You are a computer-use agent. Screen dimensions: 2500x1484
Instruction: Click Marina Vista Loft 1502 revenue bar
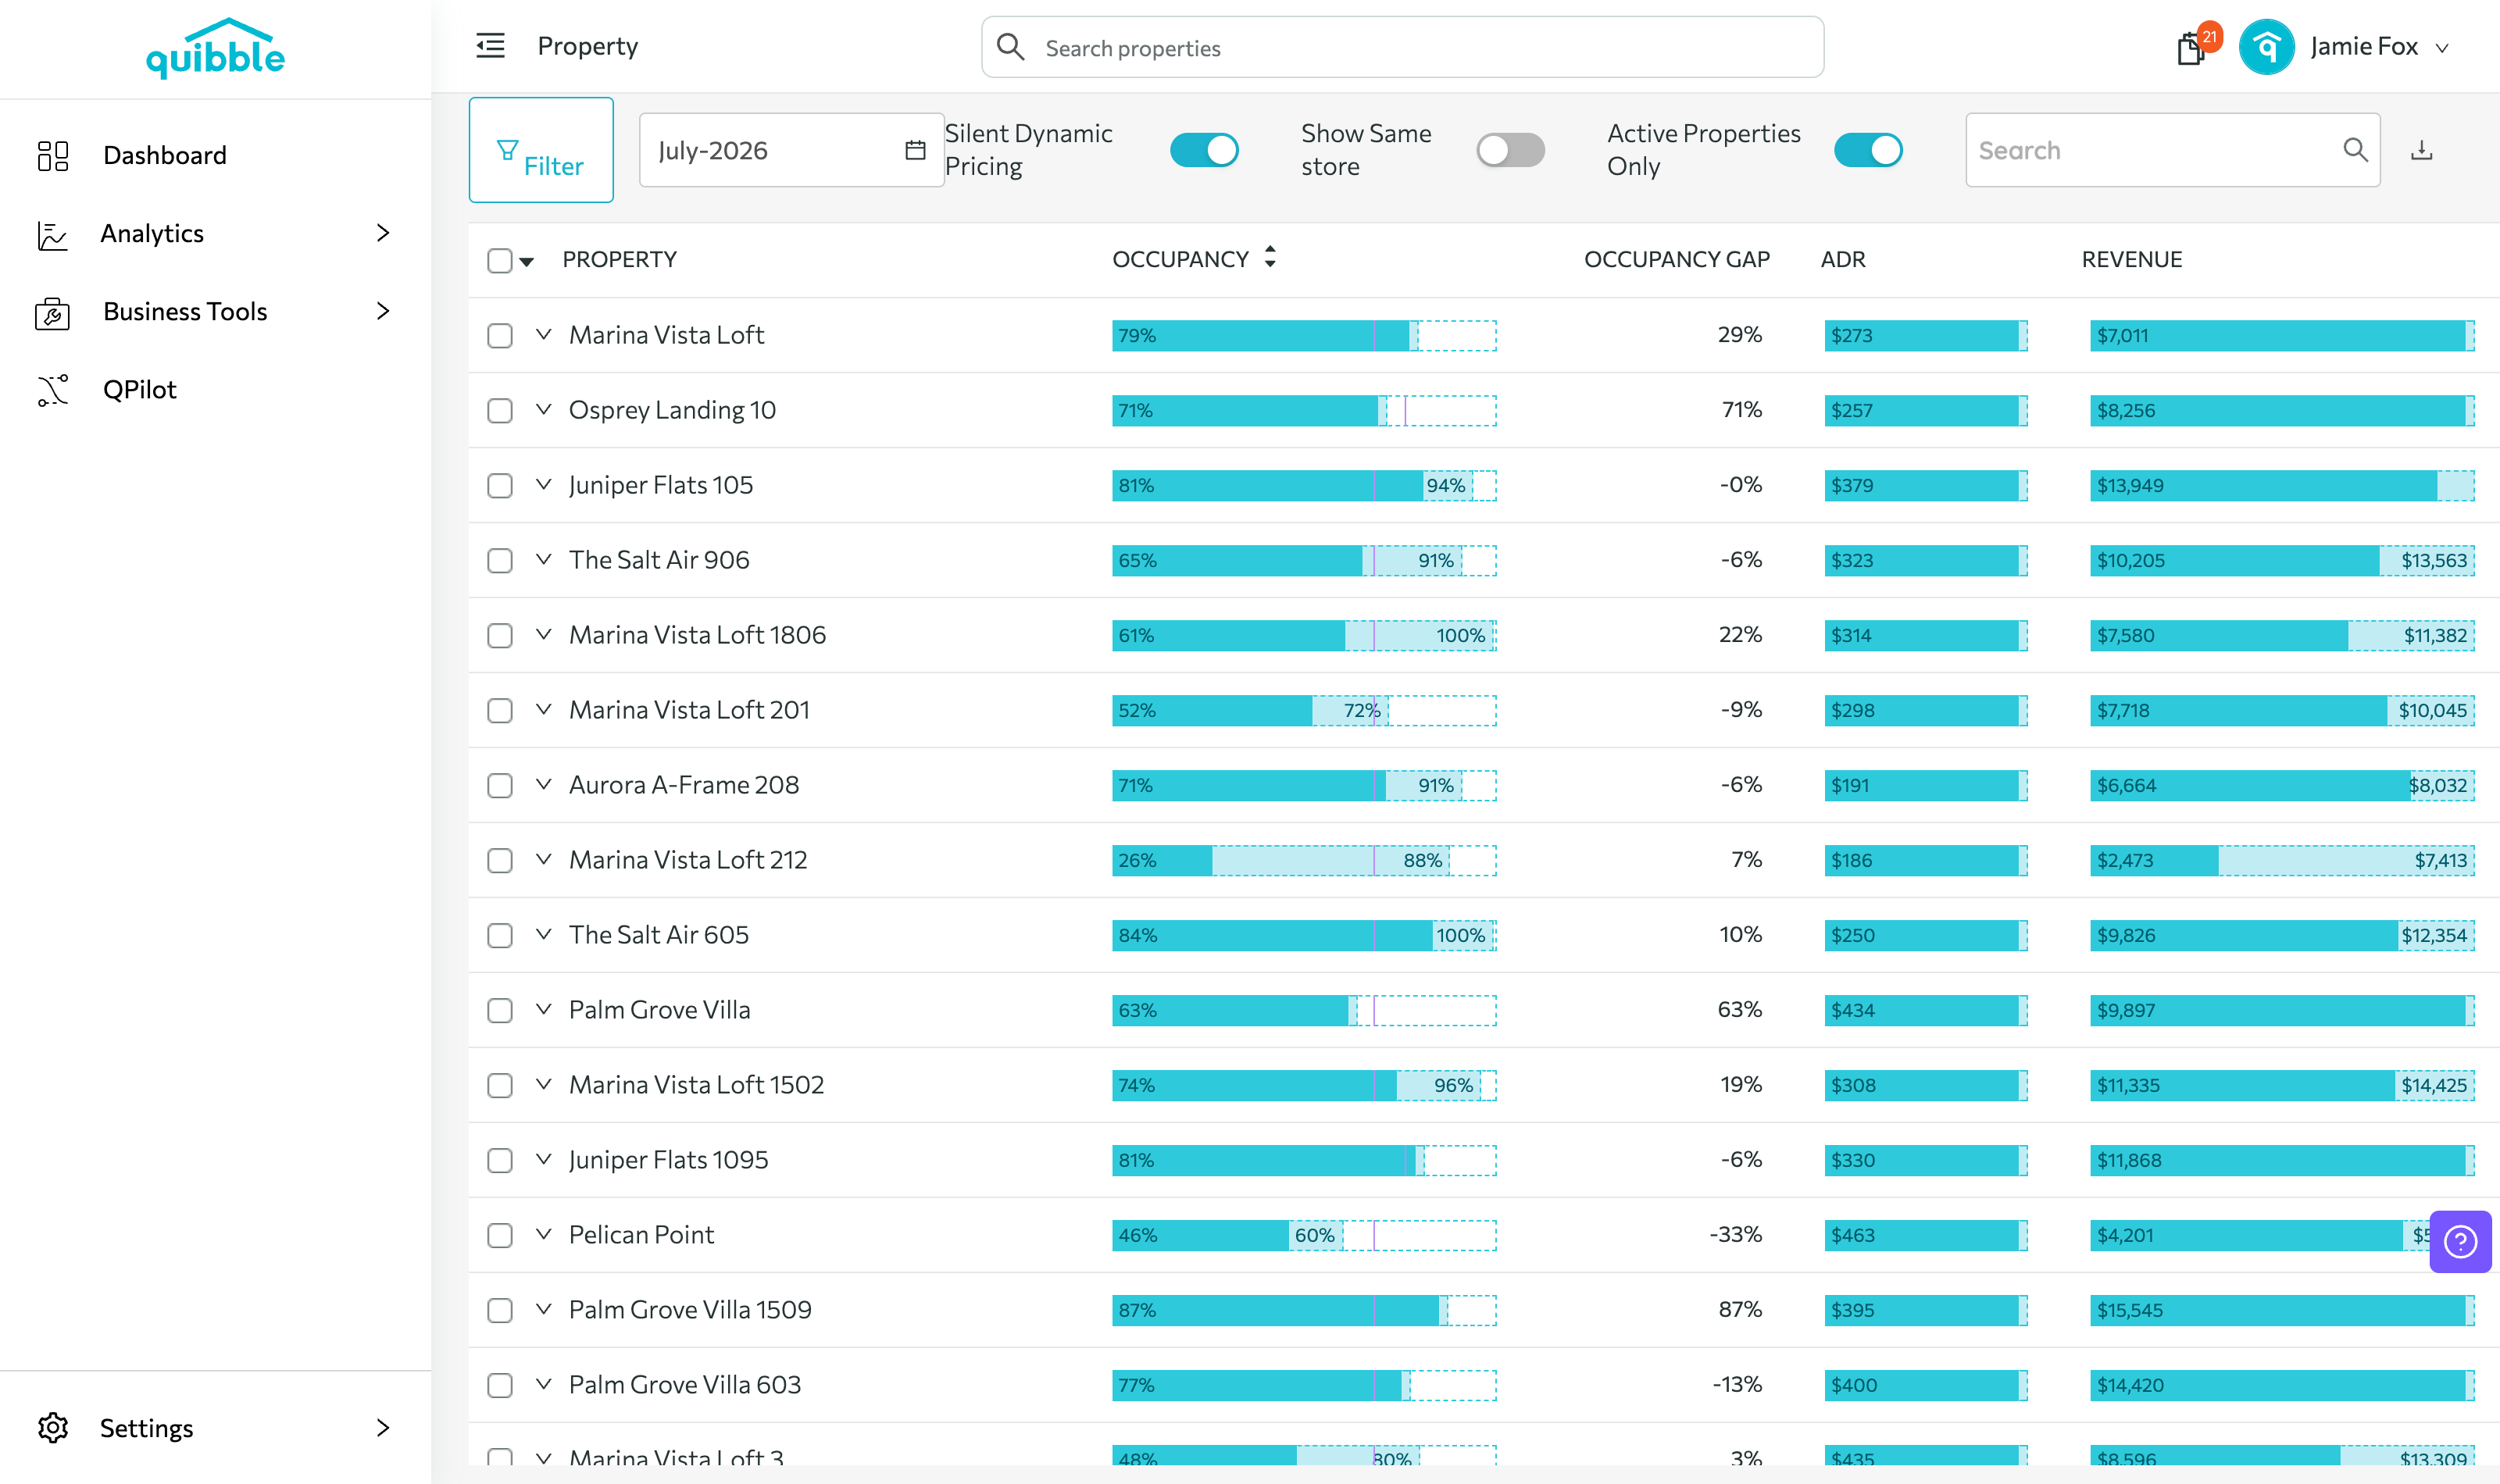[x=2282, y=1085]
